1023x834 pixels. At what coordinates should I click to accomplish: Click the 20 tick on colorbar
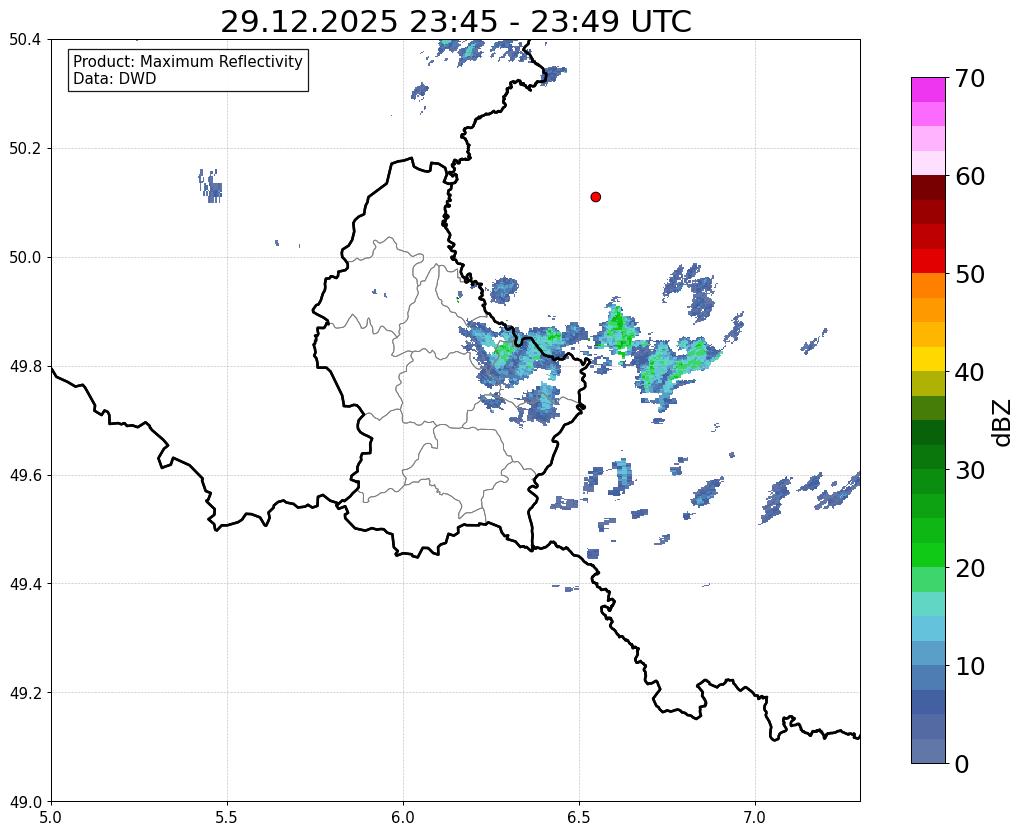969,568
